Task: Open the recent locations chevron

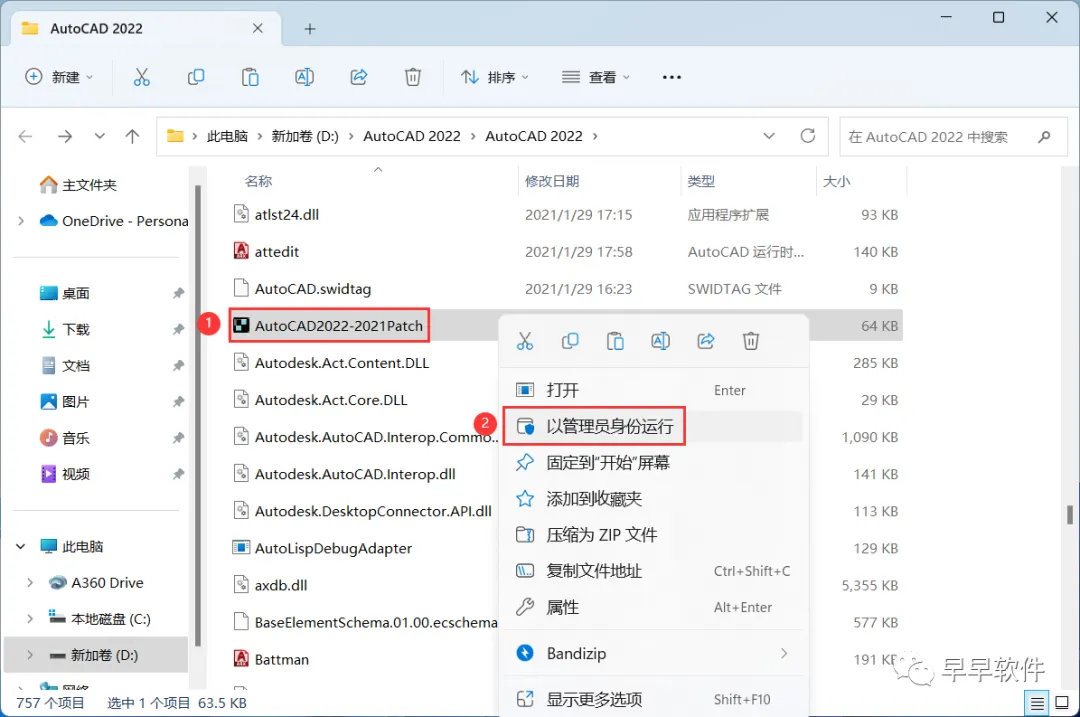Action: (x=100, y=136)
